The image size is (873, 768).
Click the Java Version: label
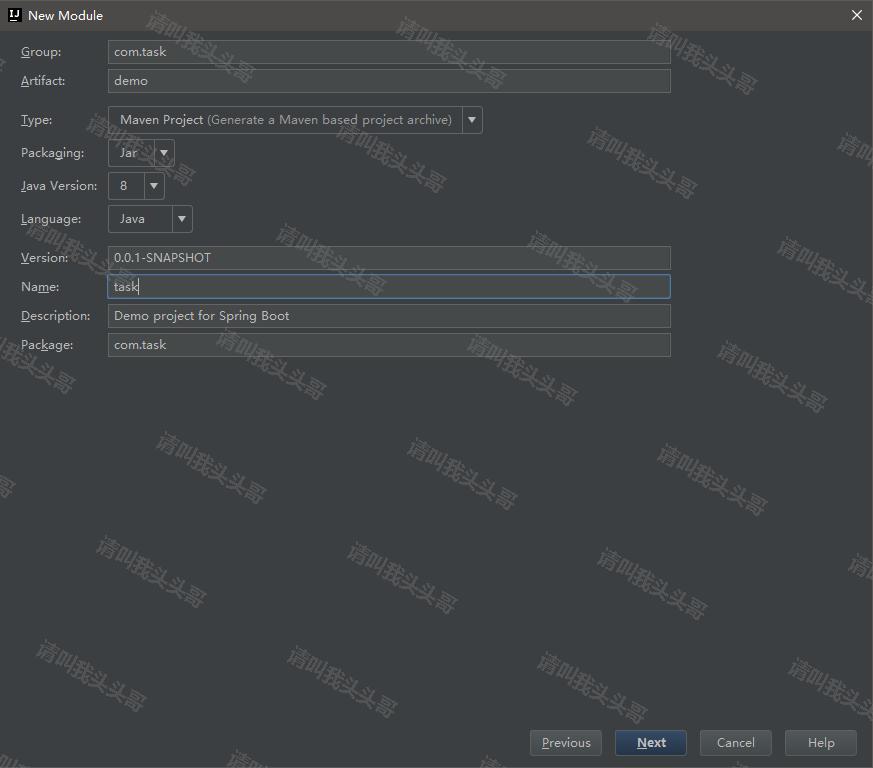(x=59, y=185)
